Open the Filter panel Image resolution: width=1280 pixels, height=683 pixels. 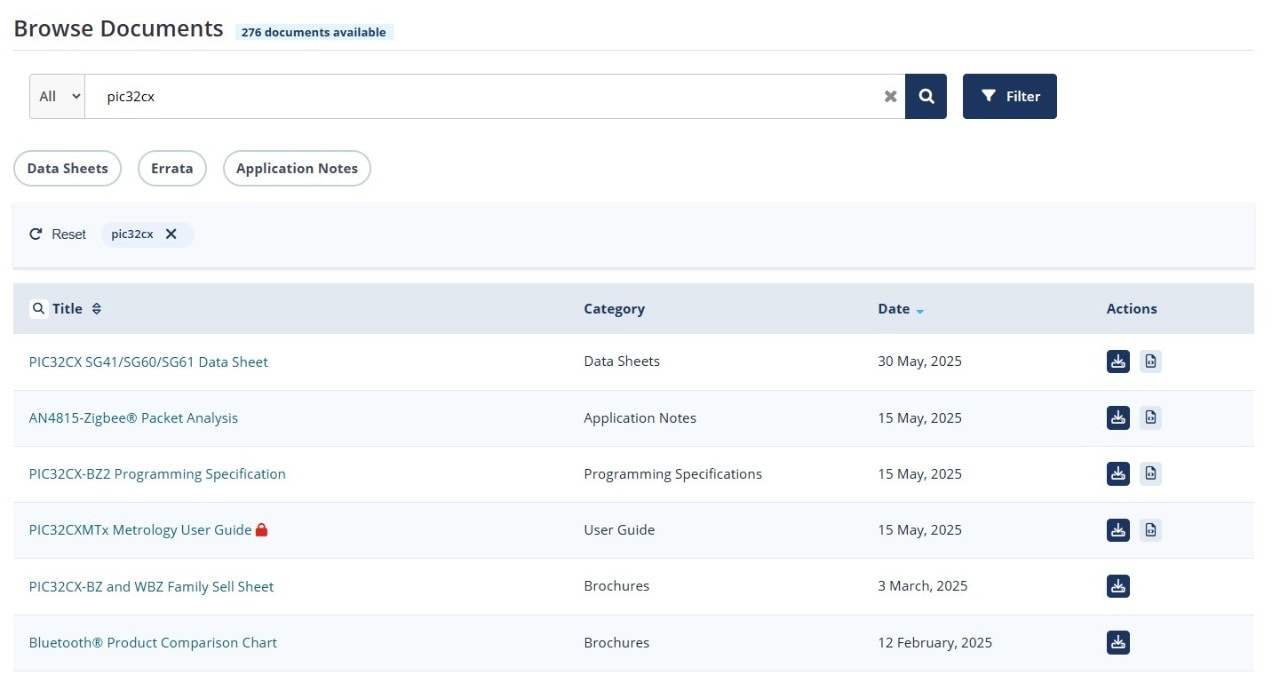(1010, 96)
